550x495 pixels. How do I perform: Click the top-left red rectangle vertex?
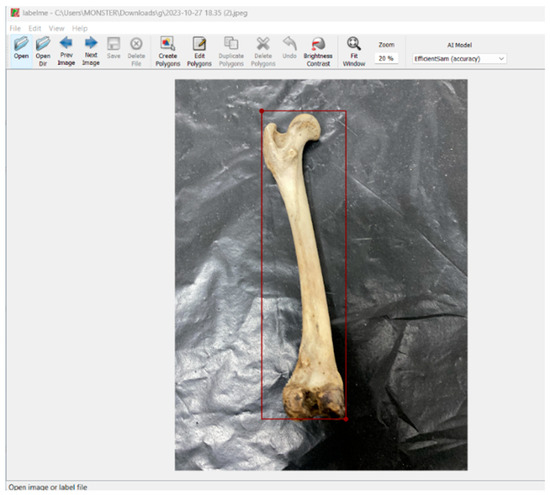tap(262, 111)
